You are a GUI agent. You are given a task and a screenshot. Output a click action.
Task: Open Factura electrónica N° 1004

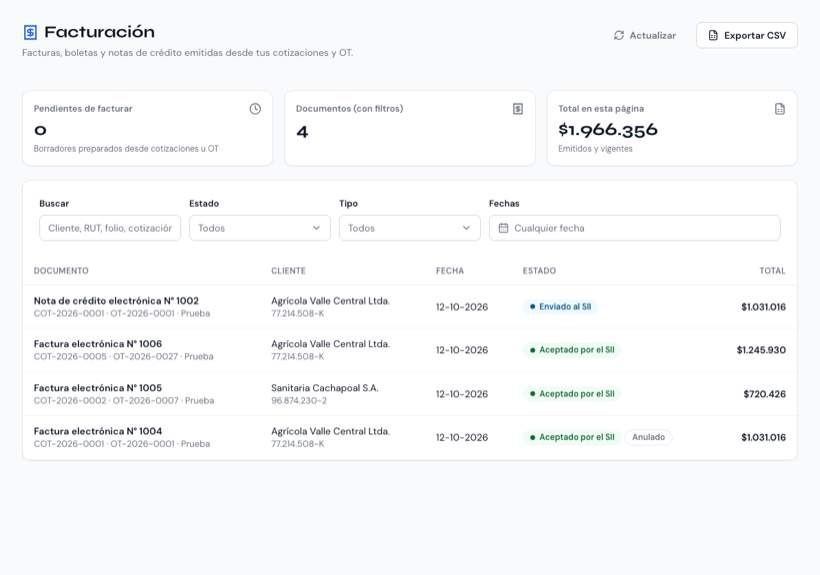(98, 431)
